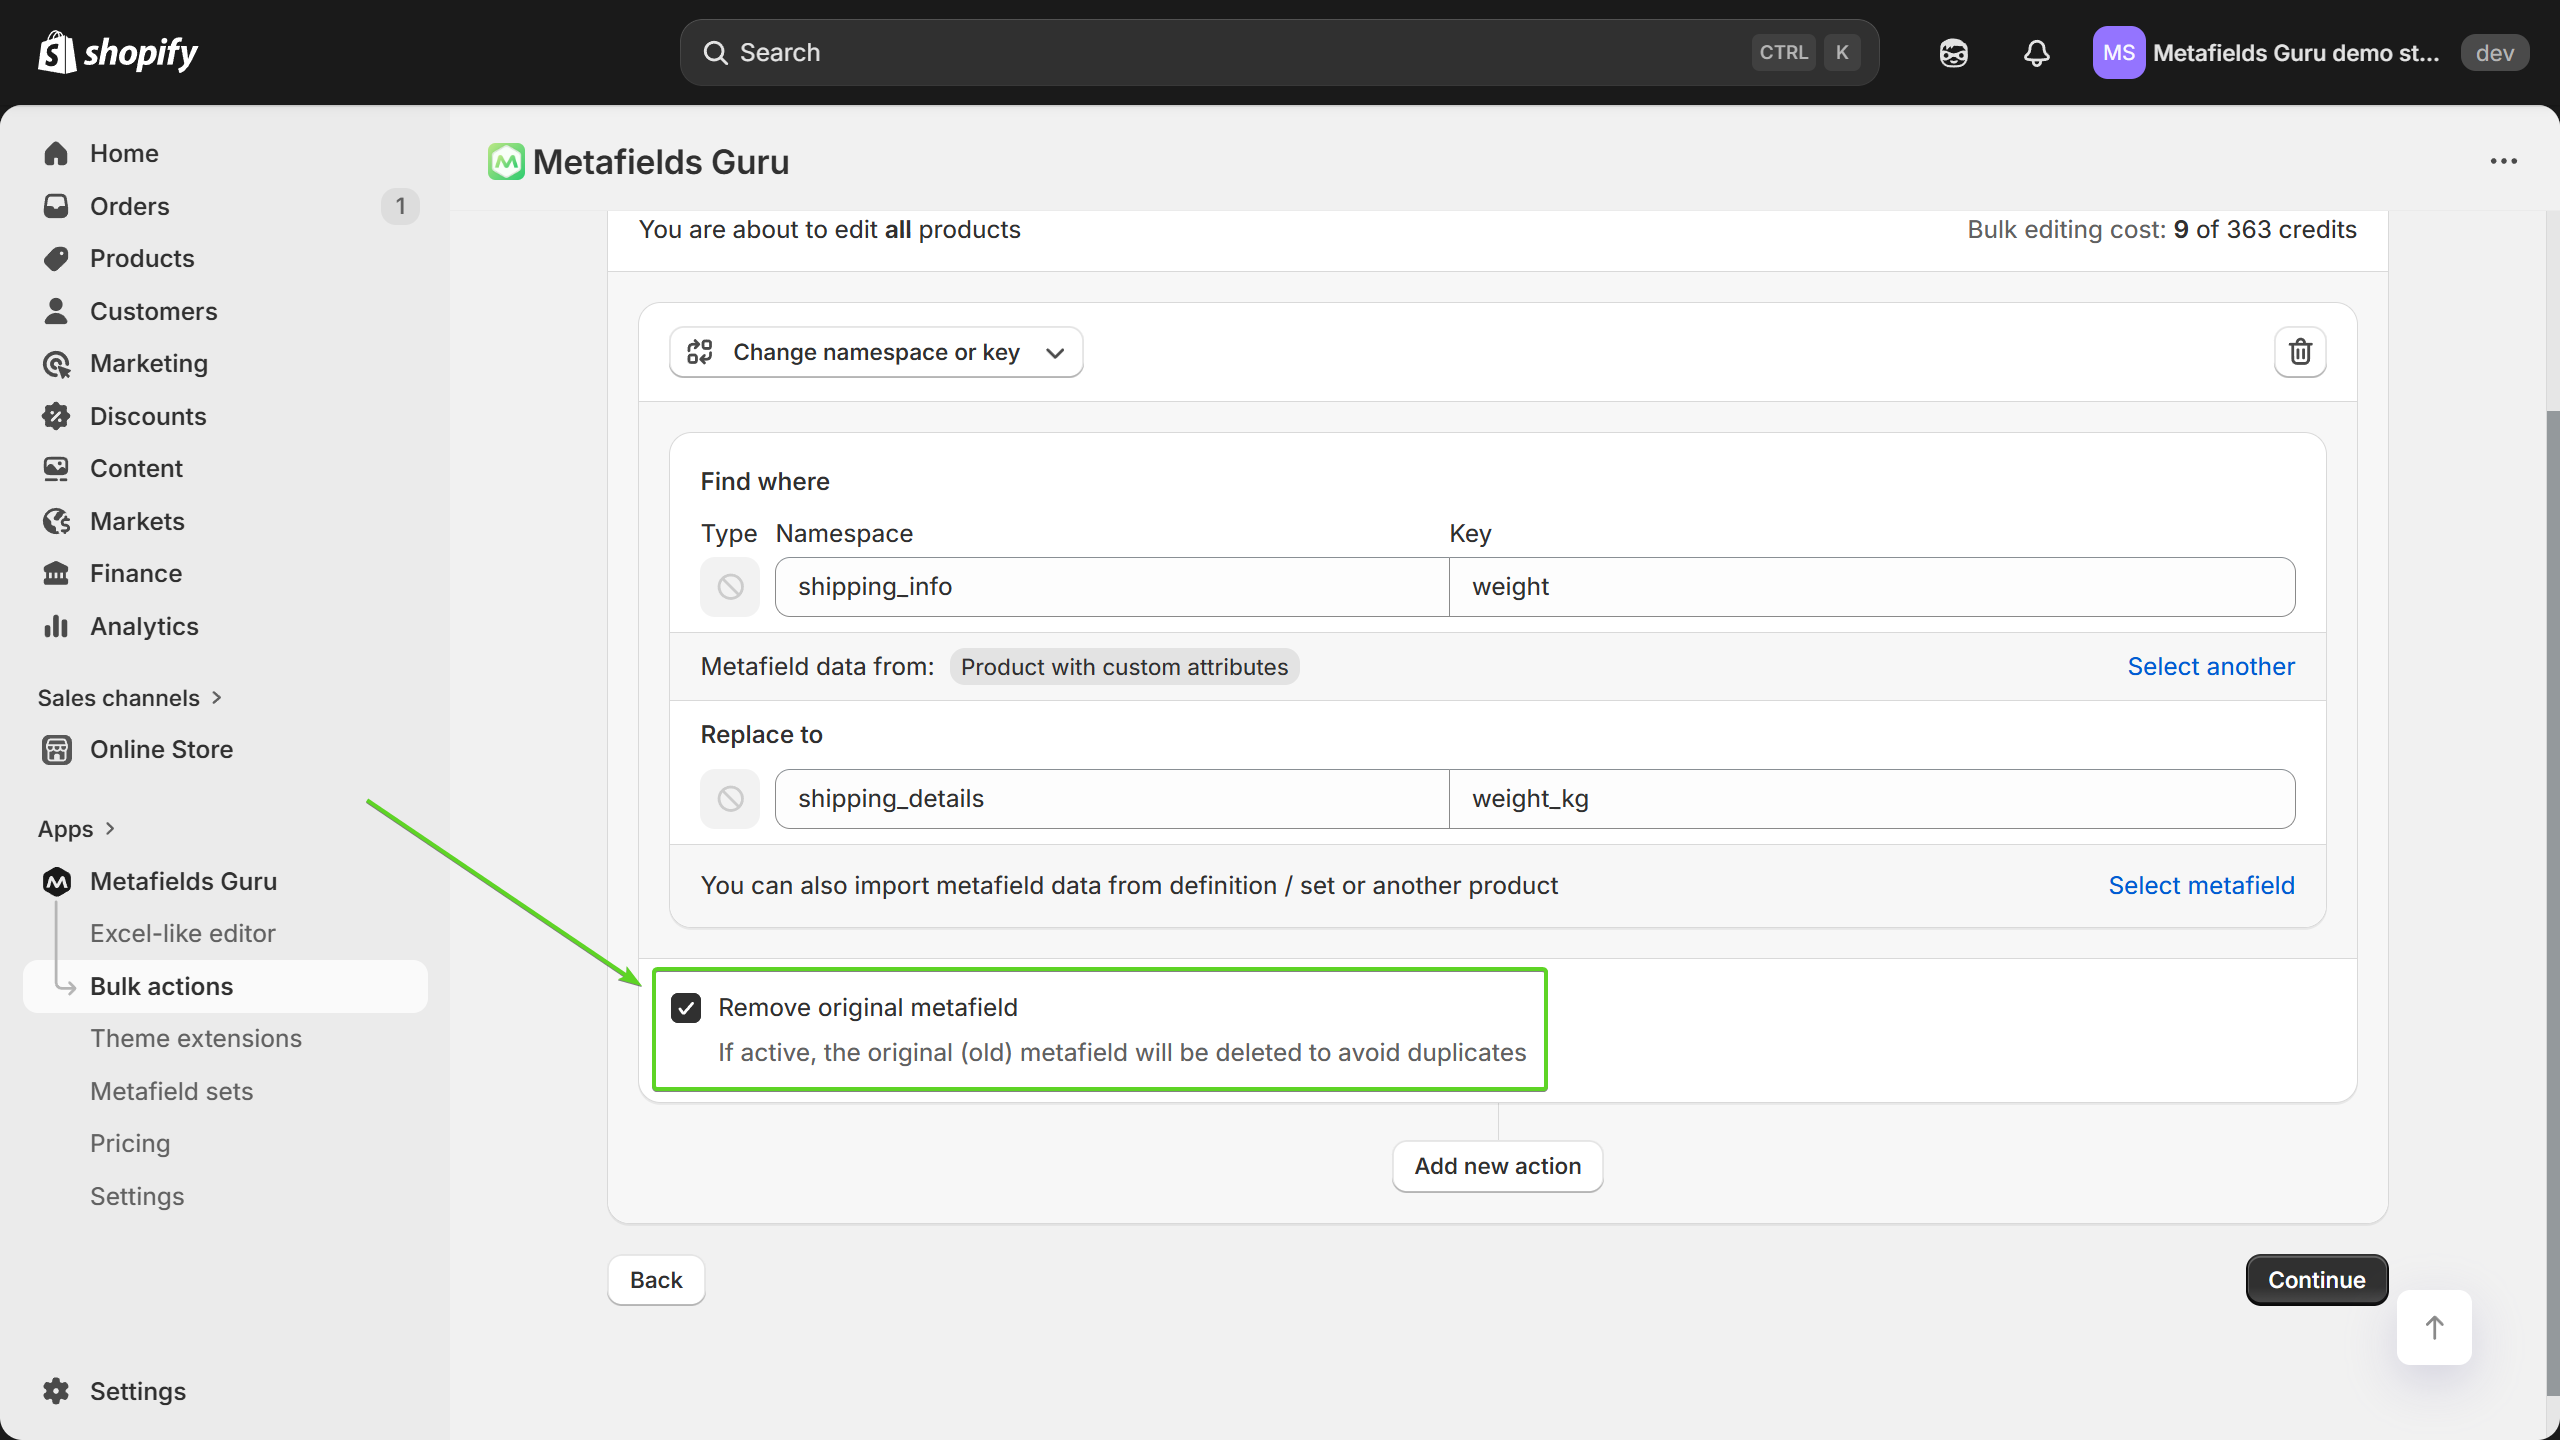Expand the Apps section chevron
This screenshot has width=2560, height=1440.
[x=110, y=829]
